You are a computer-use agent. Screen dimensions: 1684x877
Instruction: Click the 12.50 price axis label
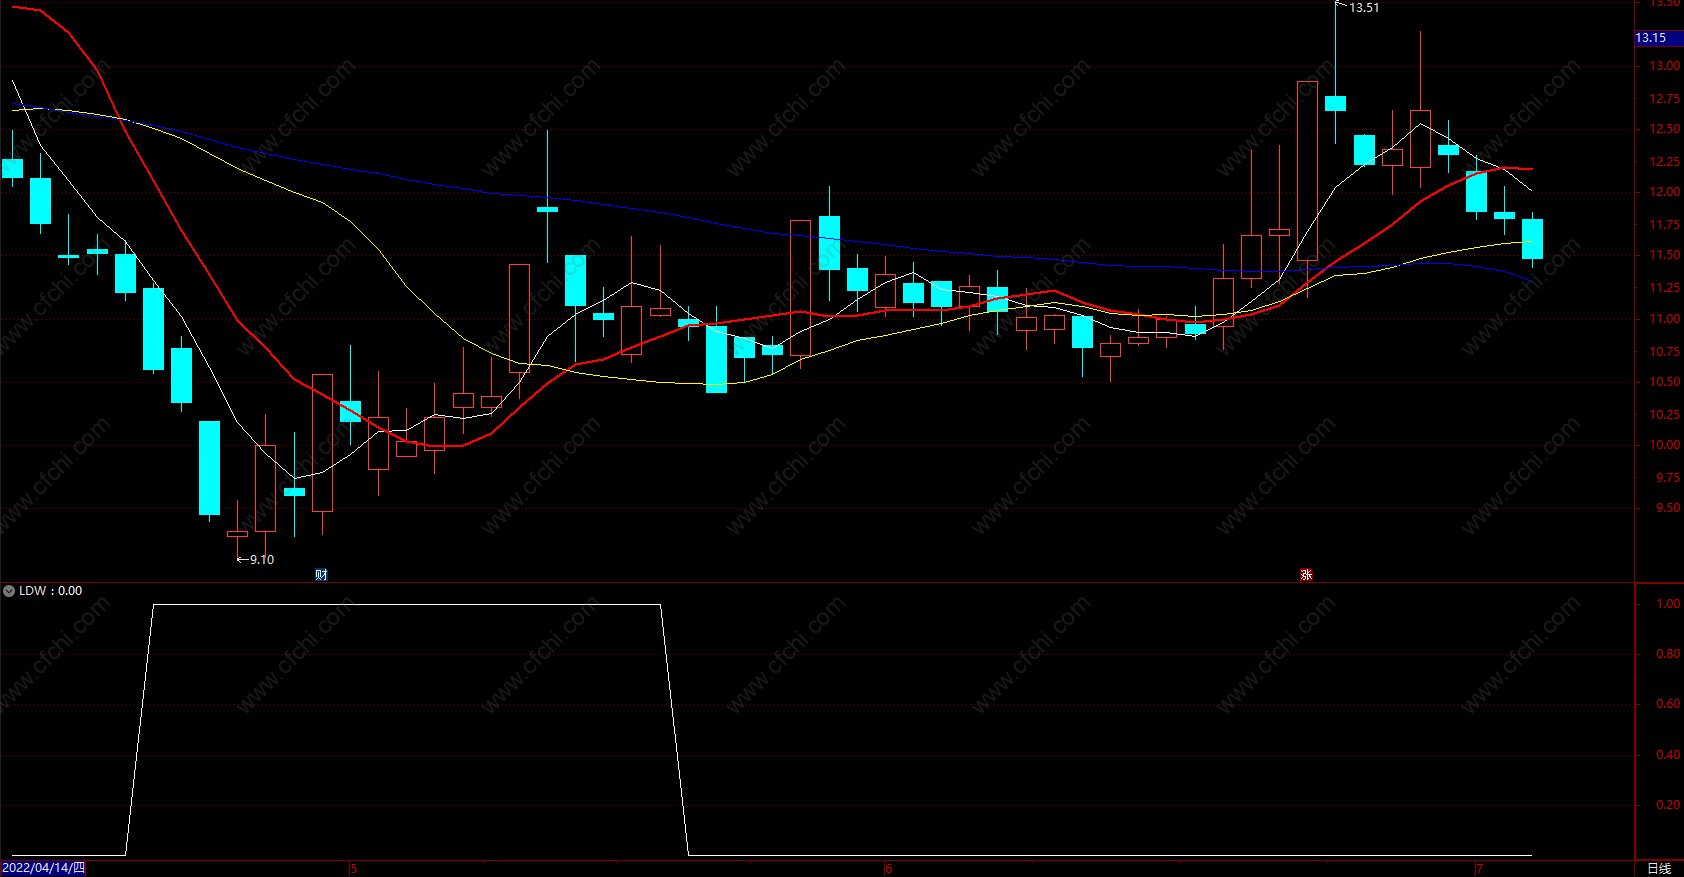[x=1665, y=129]
